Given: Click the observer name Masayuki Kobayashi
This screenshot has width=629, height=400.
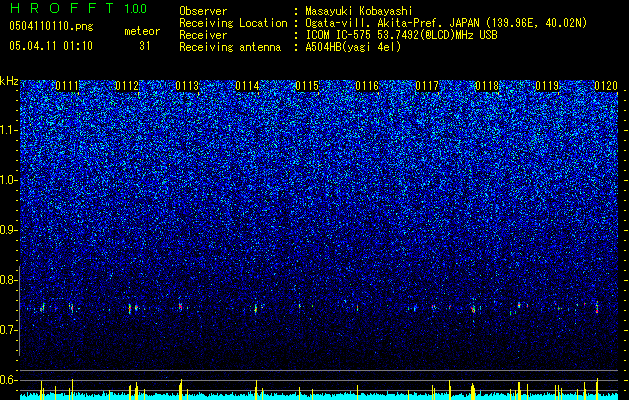Looking at the screenshot, I should point(359,11).
